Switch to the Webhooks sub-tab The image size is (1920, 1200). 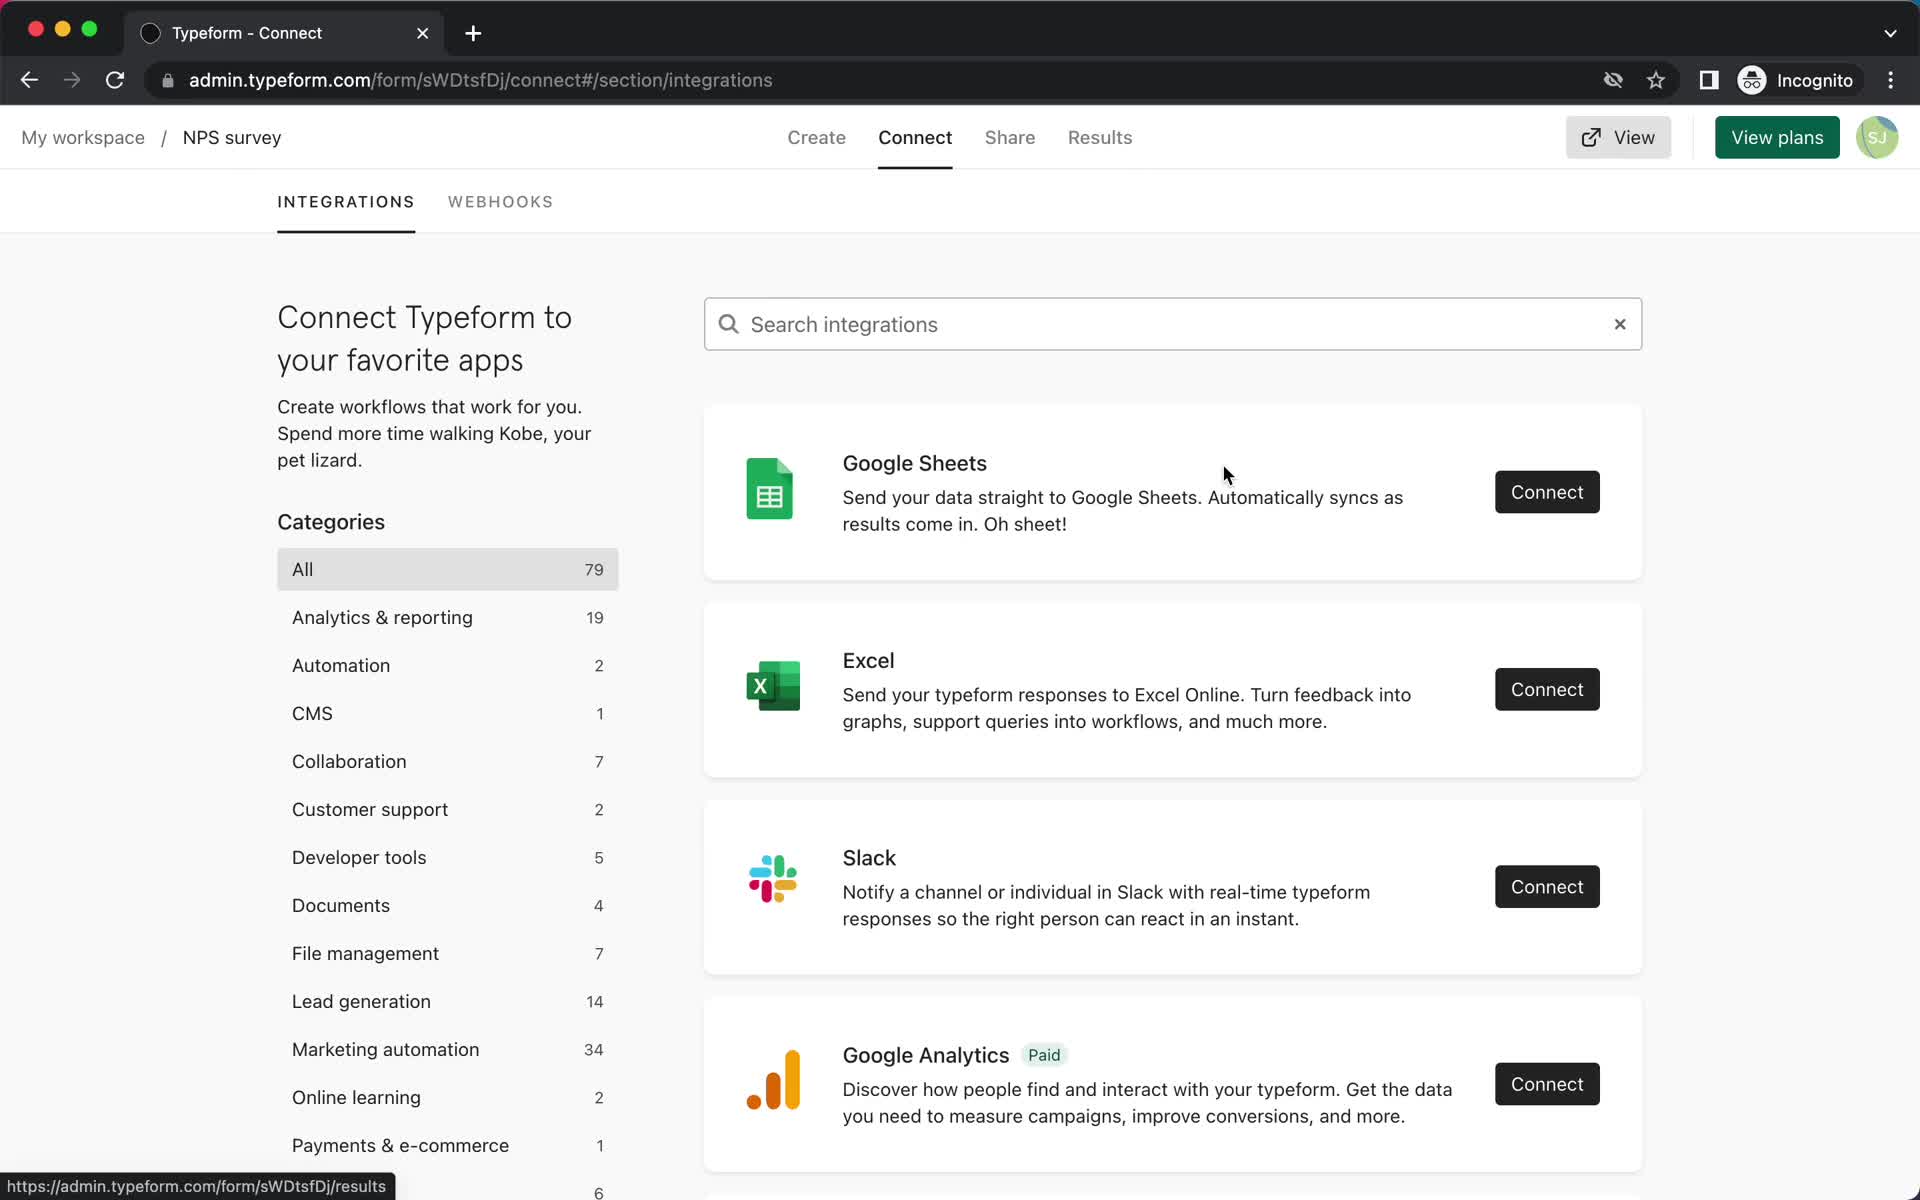click(500, 202)
